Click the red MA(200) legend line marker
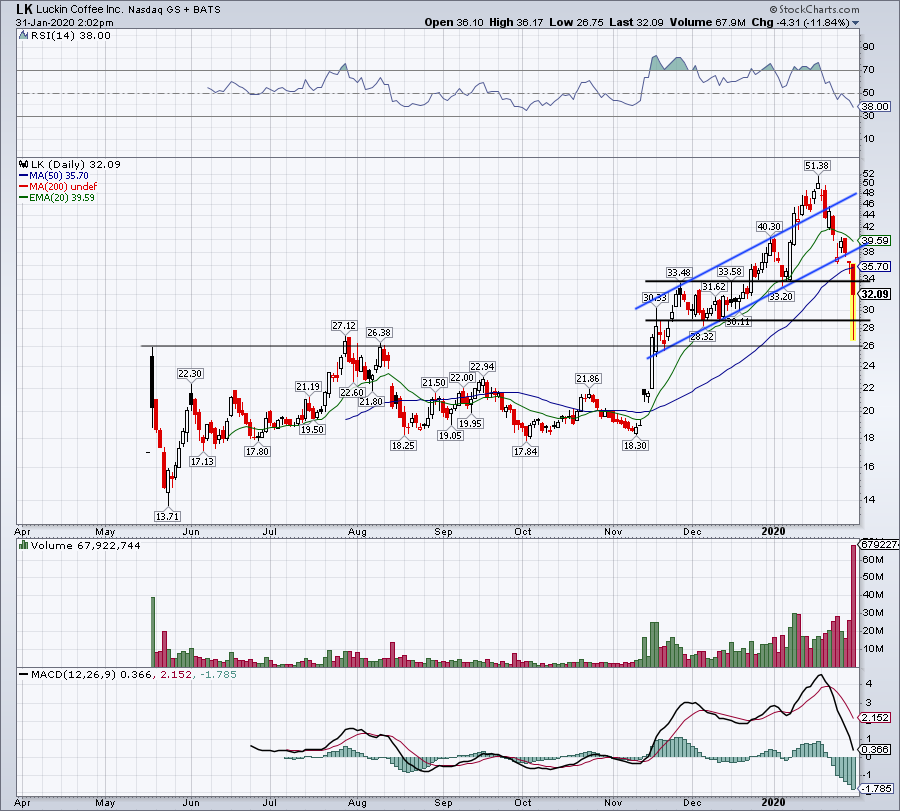900x811 pixels. click(24, 187)
